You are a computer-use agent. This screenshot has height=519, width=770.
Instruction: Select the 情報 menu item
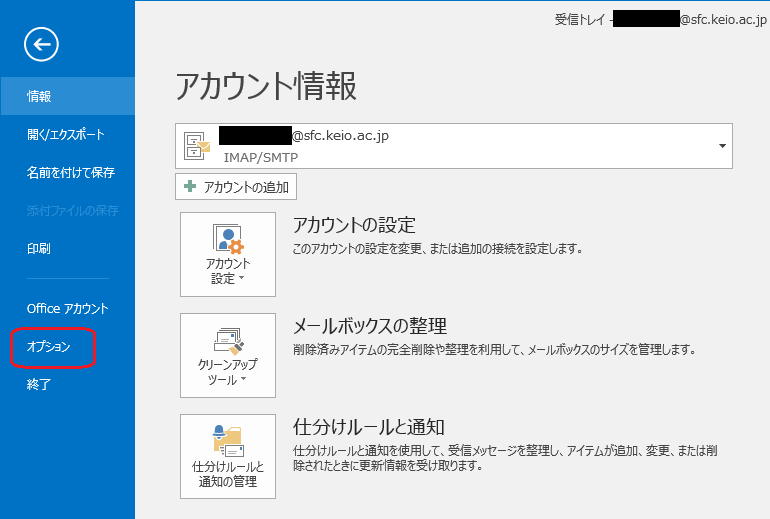[x=40, y=96]
